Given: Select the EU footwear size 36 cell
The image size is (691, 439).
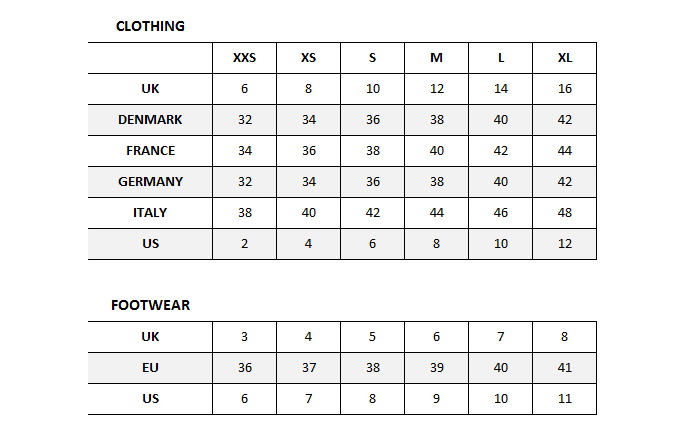Looking at the screenshot, I should point(244,368).
